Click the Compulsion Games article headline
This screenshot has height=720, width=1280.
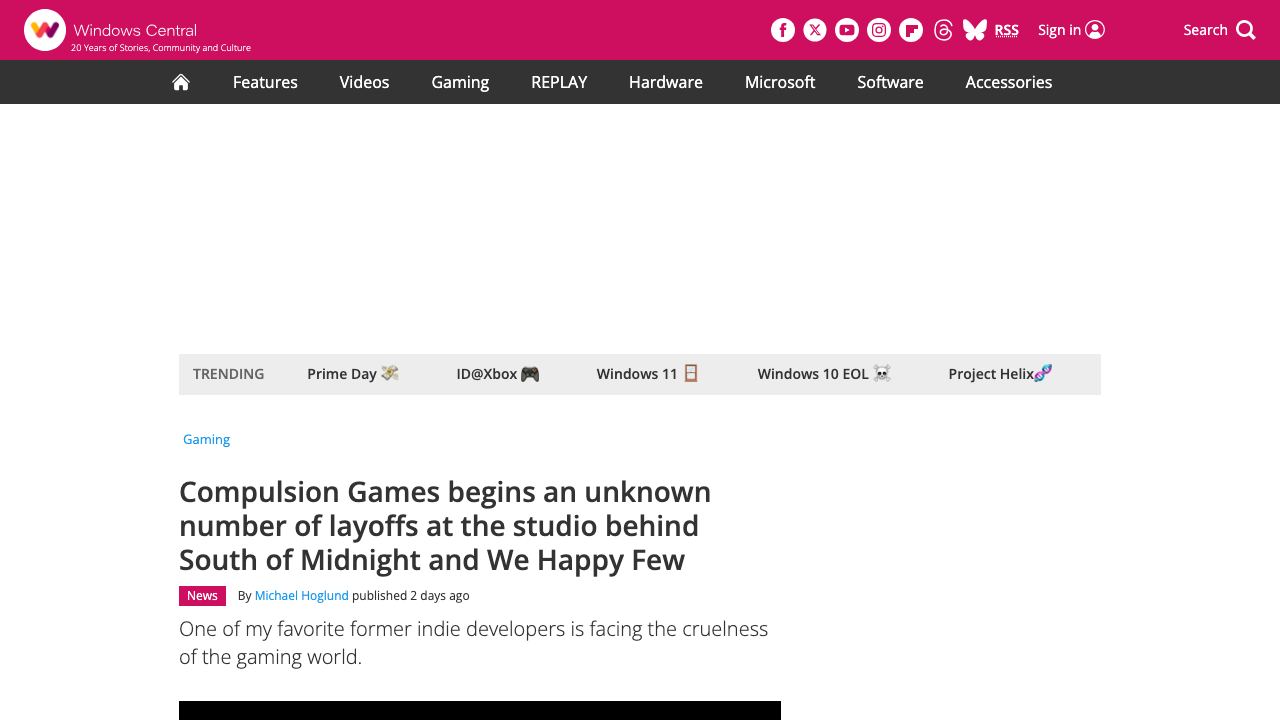pos(445,526)
